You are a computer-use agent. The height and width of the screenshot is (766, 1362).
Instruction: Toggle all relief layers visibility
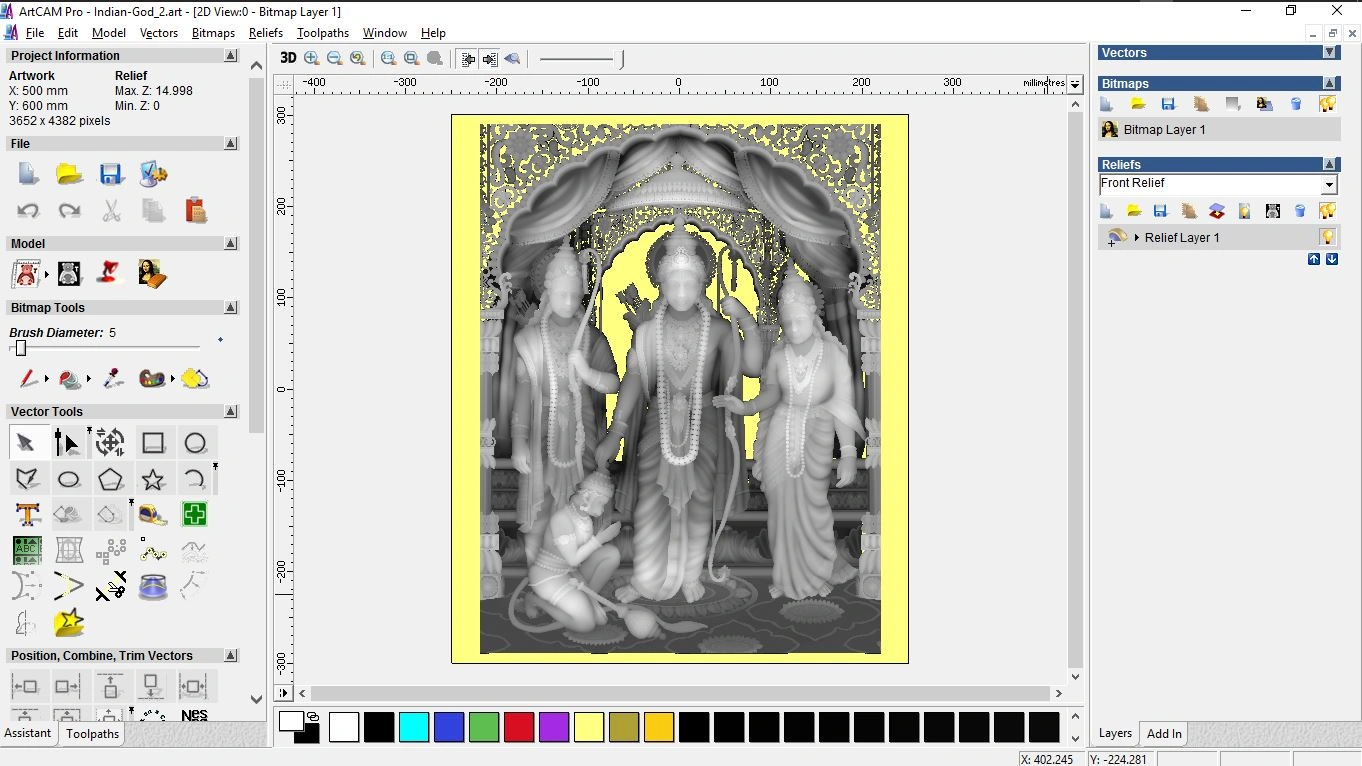[1328, 211]
